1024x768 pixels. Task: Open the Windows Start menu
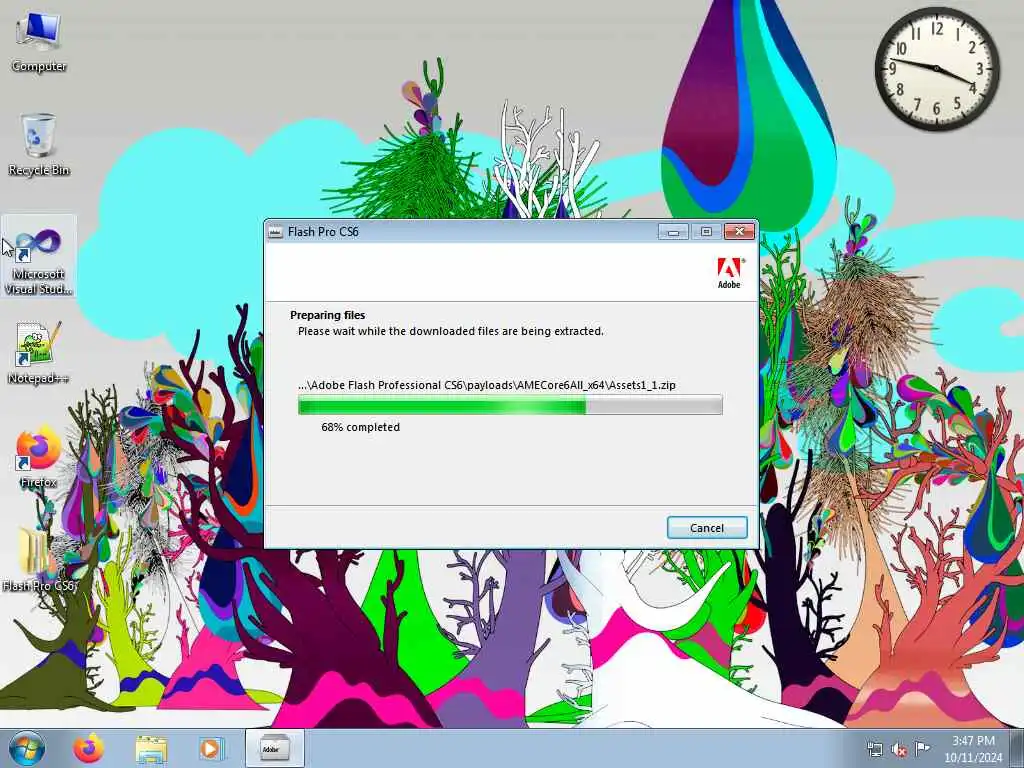(x=27, y=748)
